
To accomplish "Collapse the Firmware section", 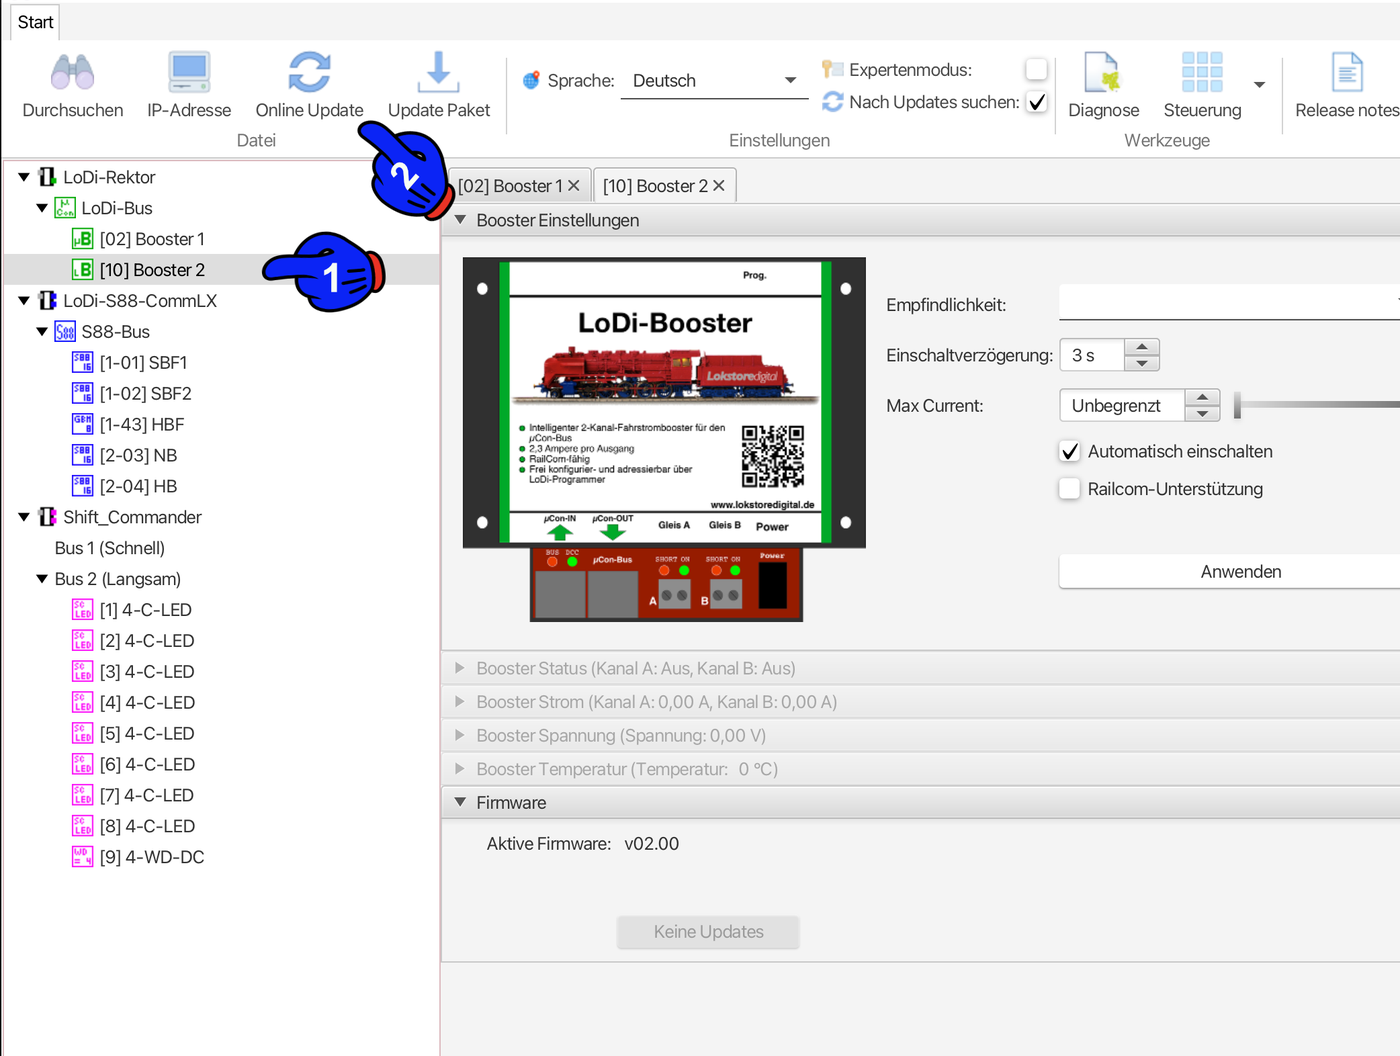I will coord(460,802).
